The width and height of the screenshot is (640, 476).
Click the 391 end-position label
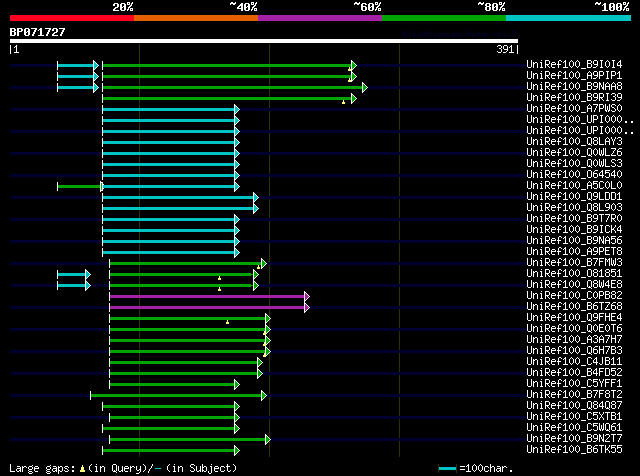click(505, 49)
